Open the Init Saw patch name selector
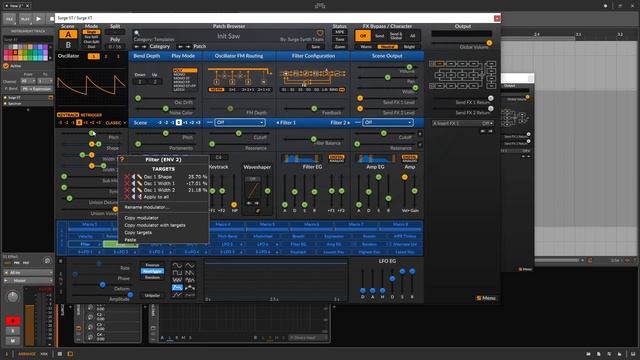 [x=229, y=36]
